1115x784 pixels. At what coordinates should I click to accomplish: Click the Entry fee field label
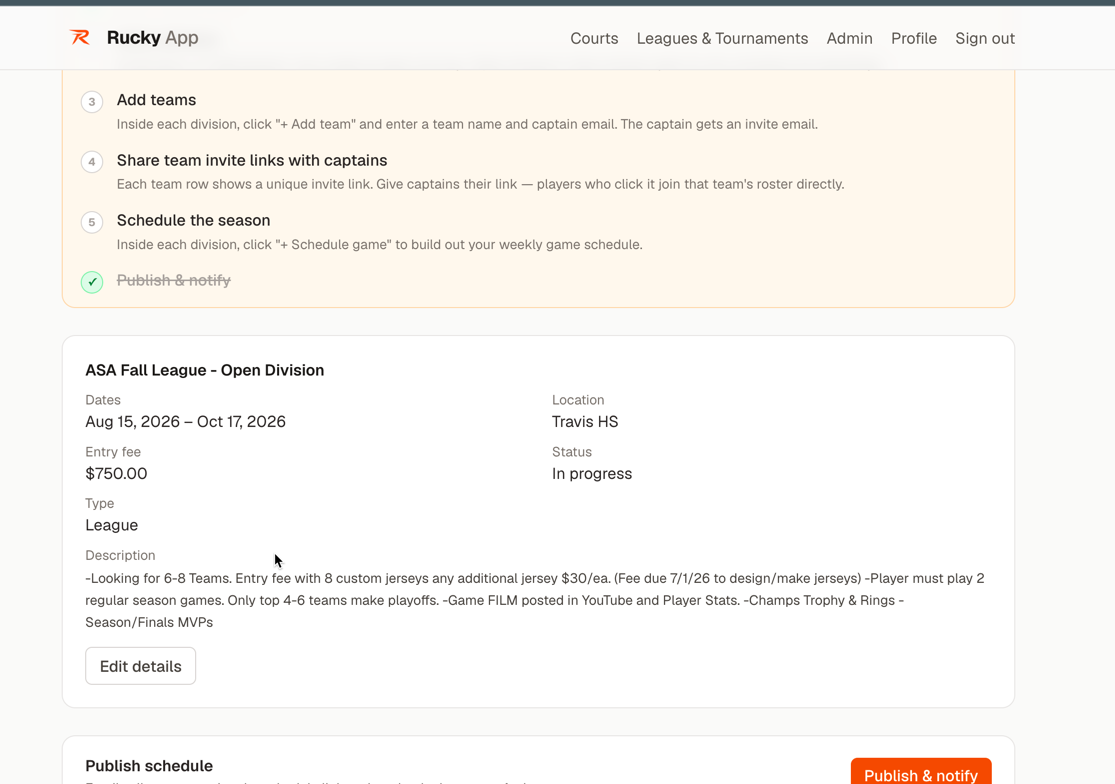[113, 452]
